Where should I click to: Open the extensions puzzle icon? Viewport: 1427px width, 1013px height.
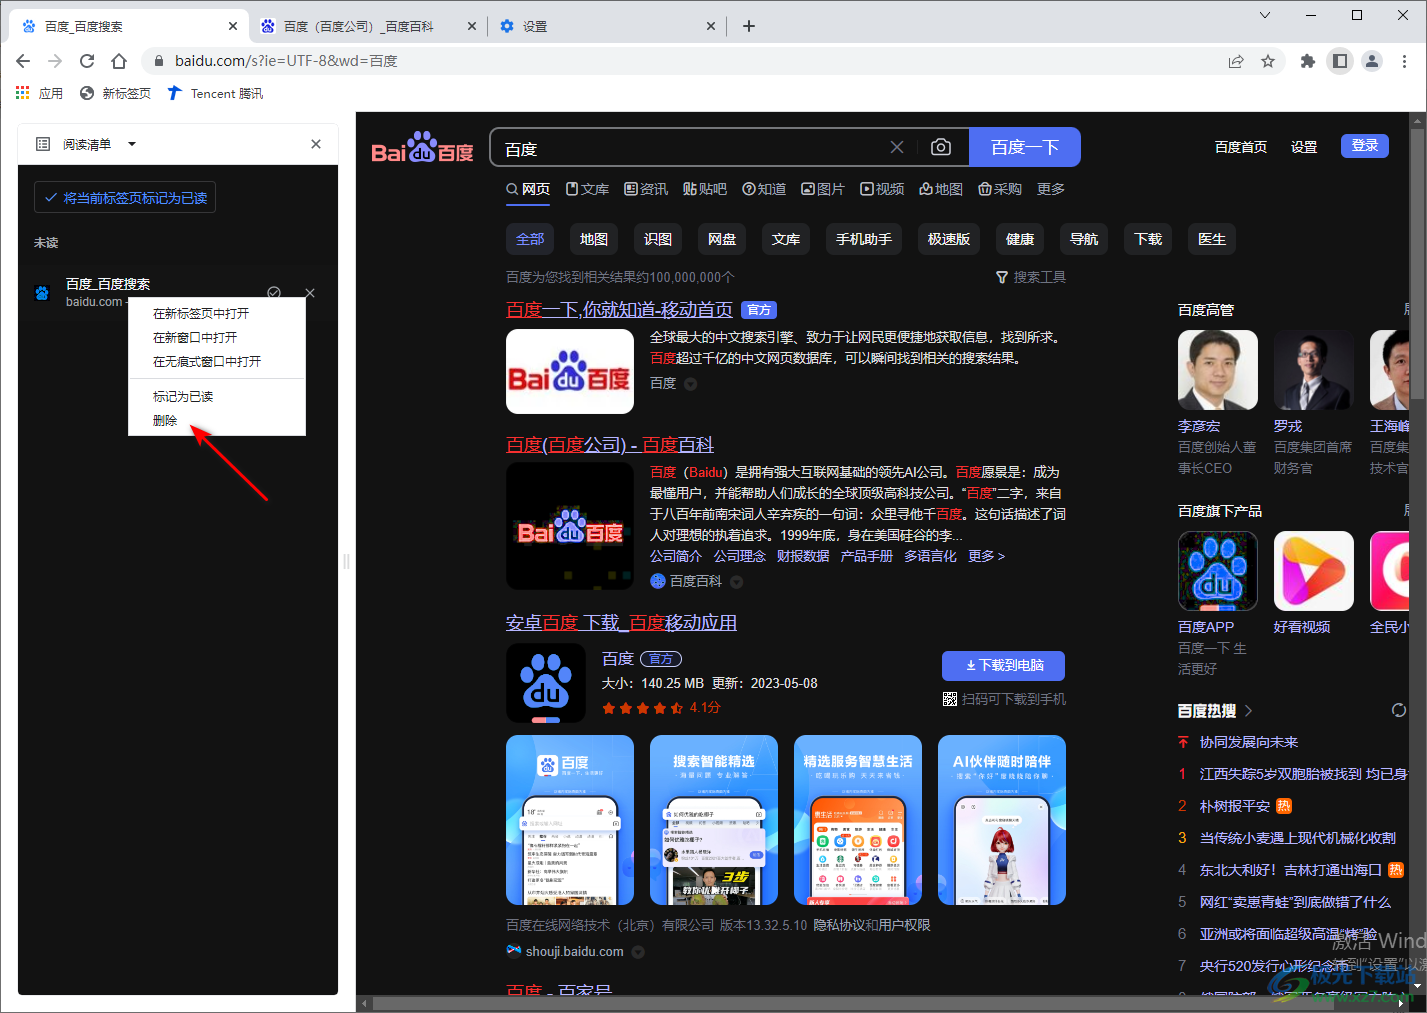point(1307,61)
